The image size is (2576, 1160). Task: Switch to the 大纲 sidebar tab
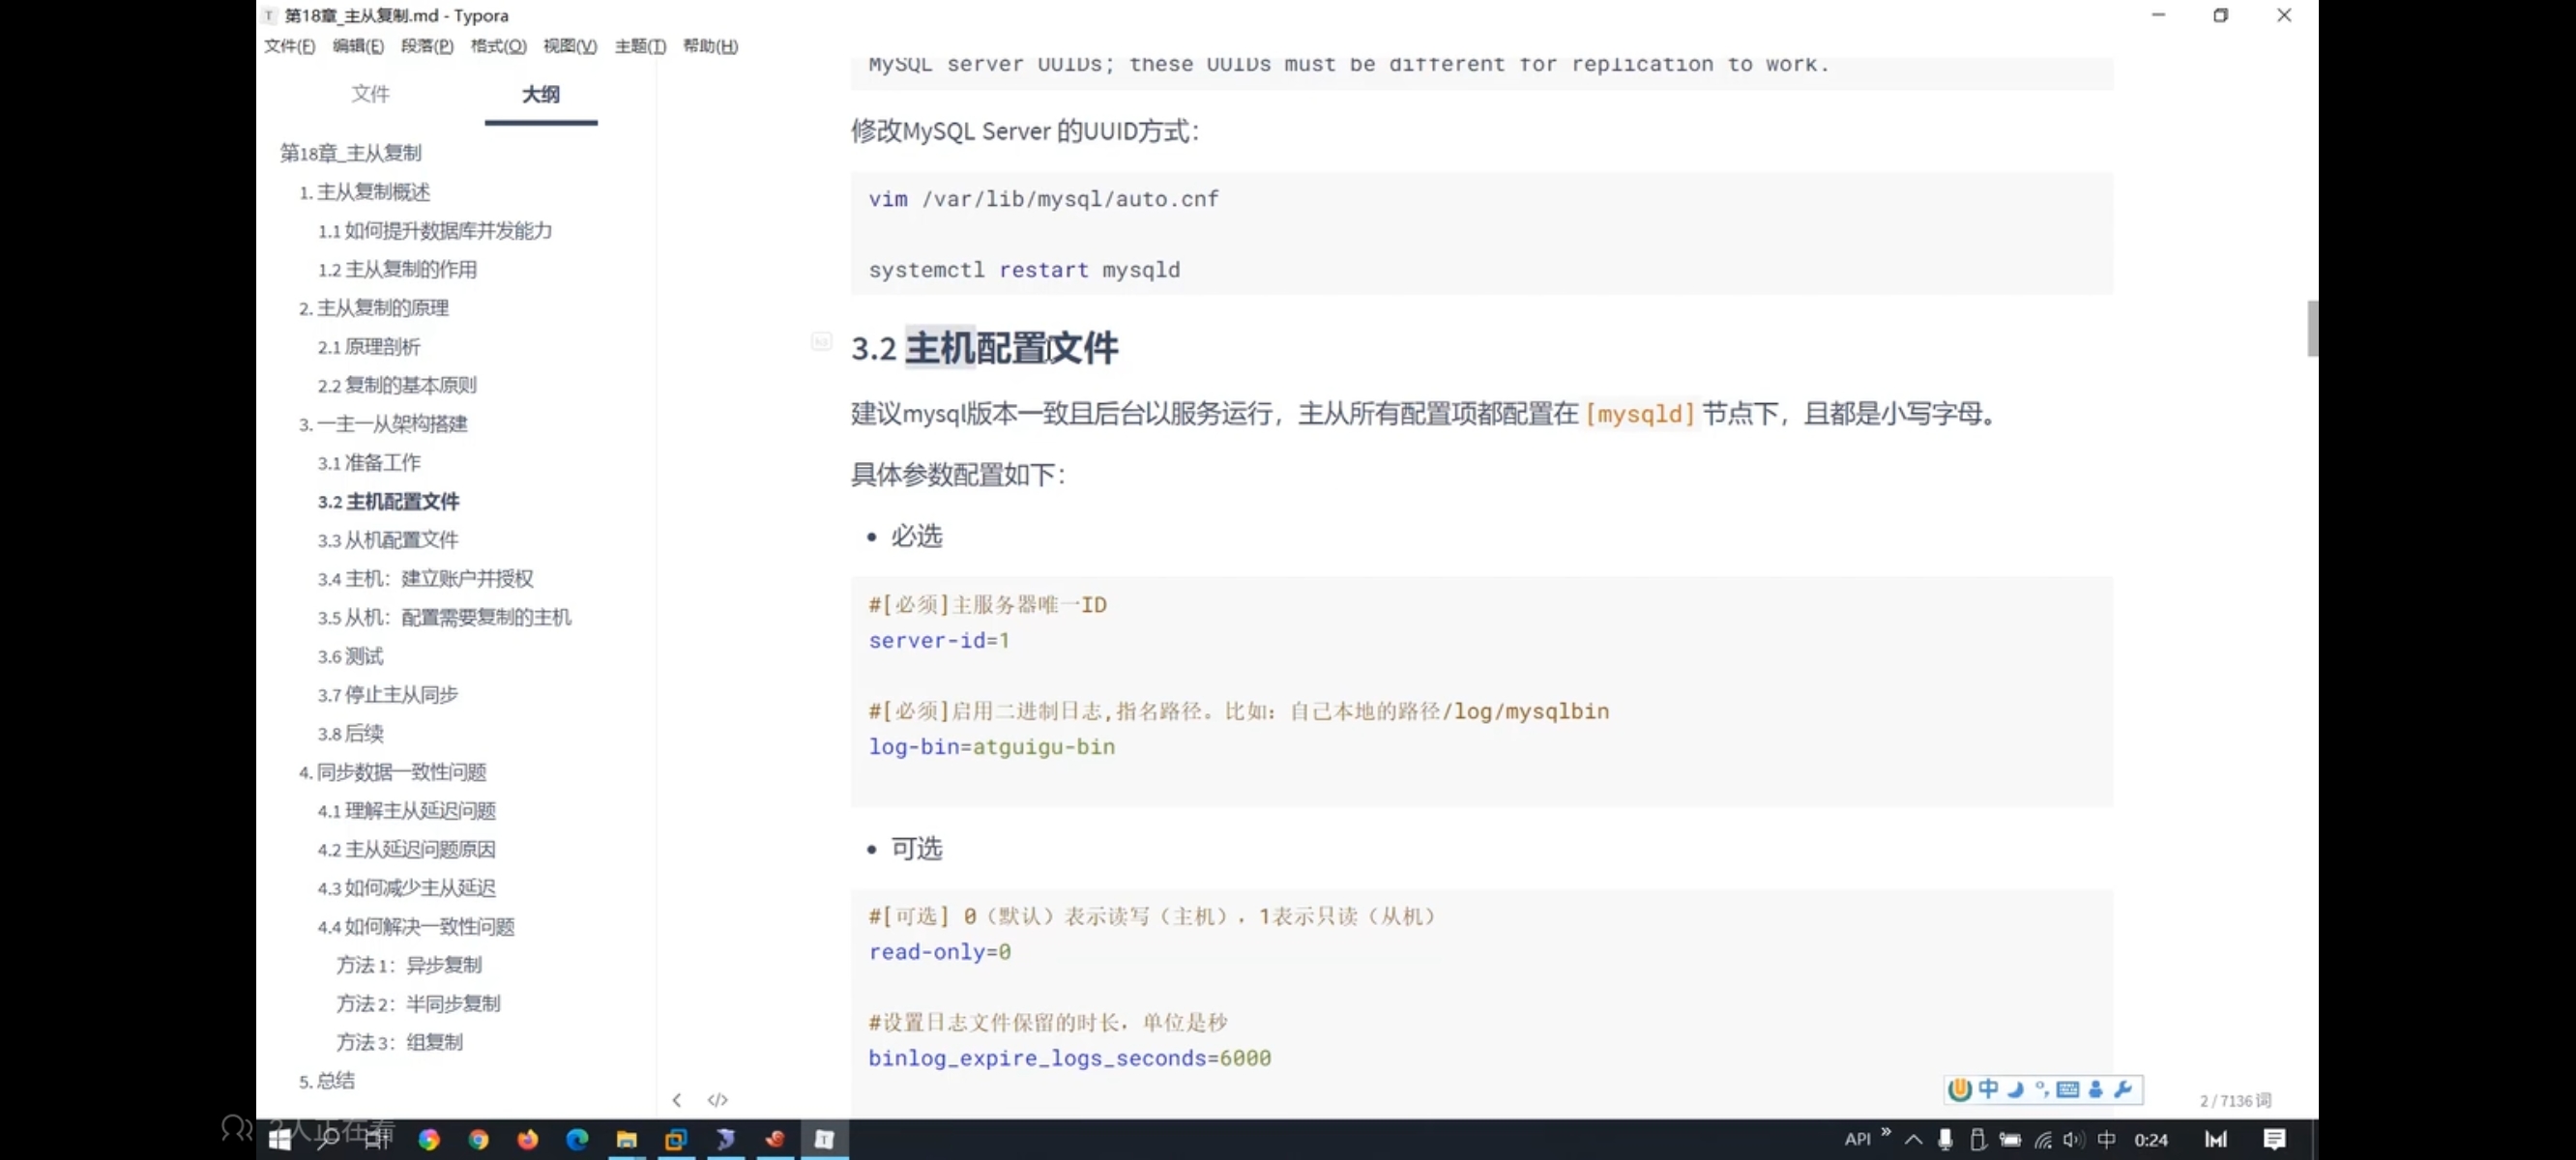[x=541, y=94]
